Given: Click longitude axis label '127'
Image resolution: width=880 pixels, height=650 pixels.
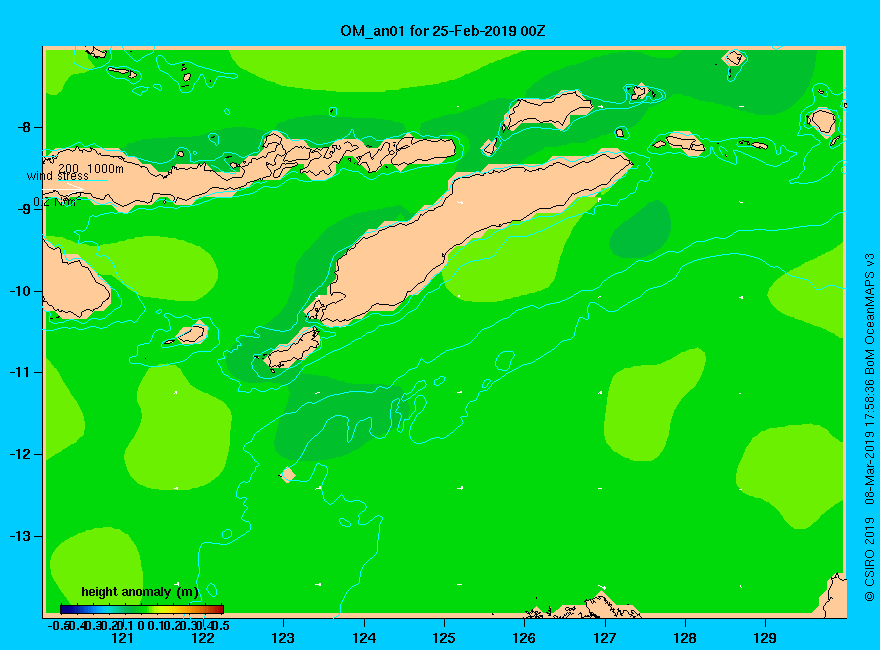Looking at the screenshot, I should [x=604, y=638].
